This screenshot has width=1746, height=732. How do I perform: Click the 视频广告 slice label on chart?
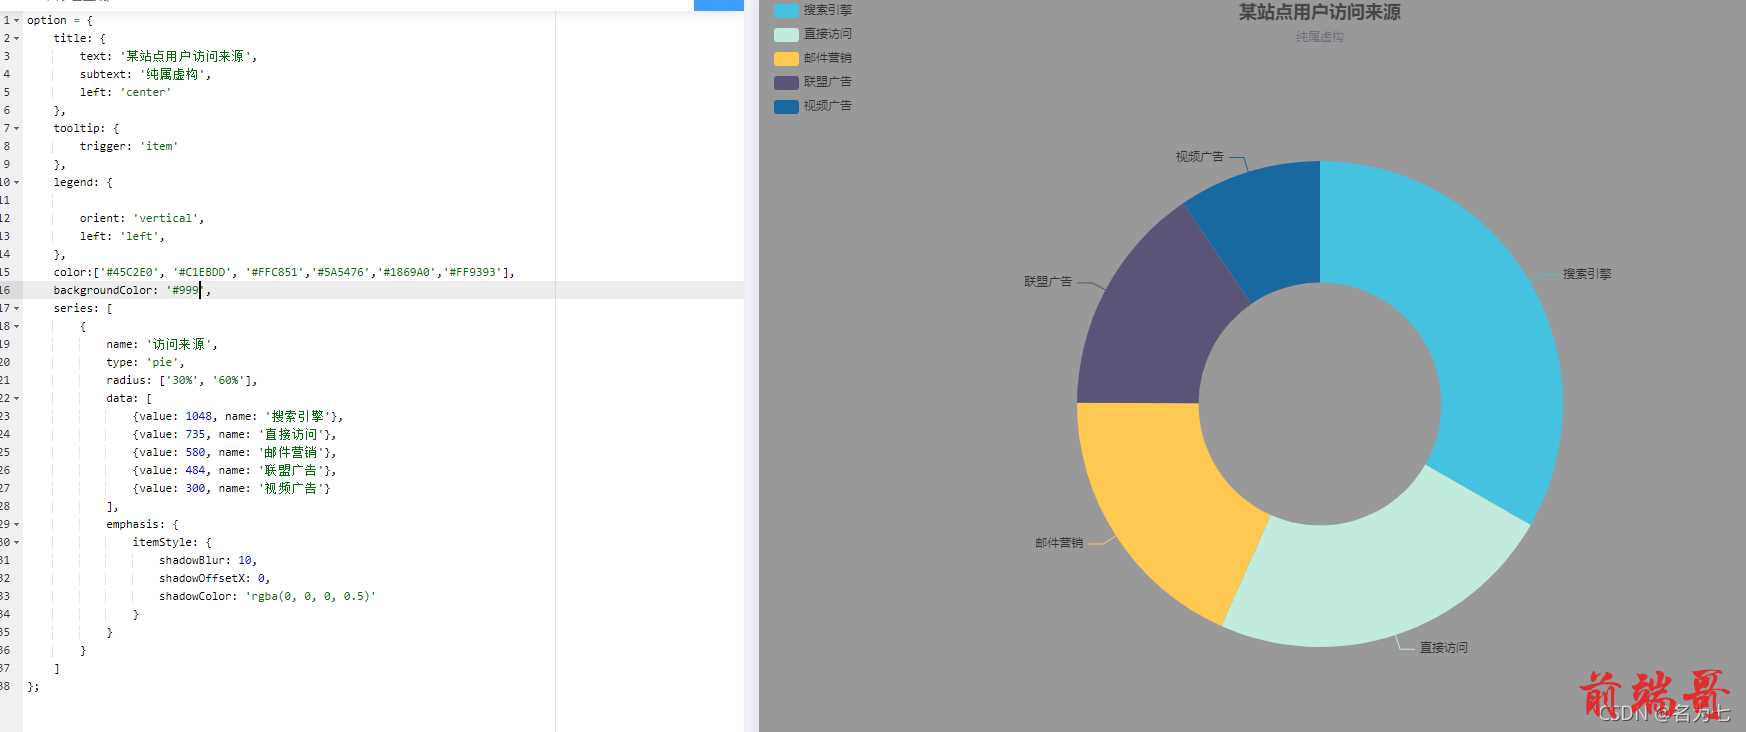[x=1200, y=157]
